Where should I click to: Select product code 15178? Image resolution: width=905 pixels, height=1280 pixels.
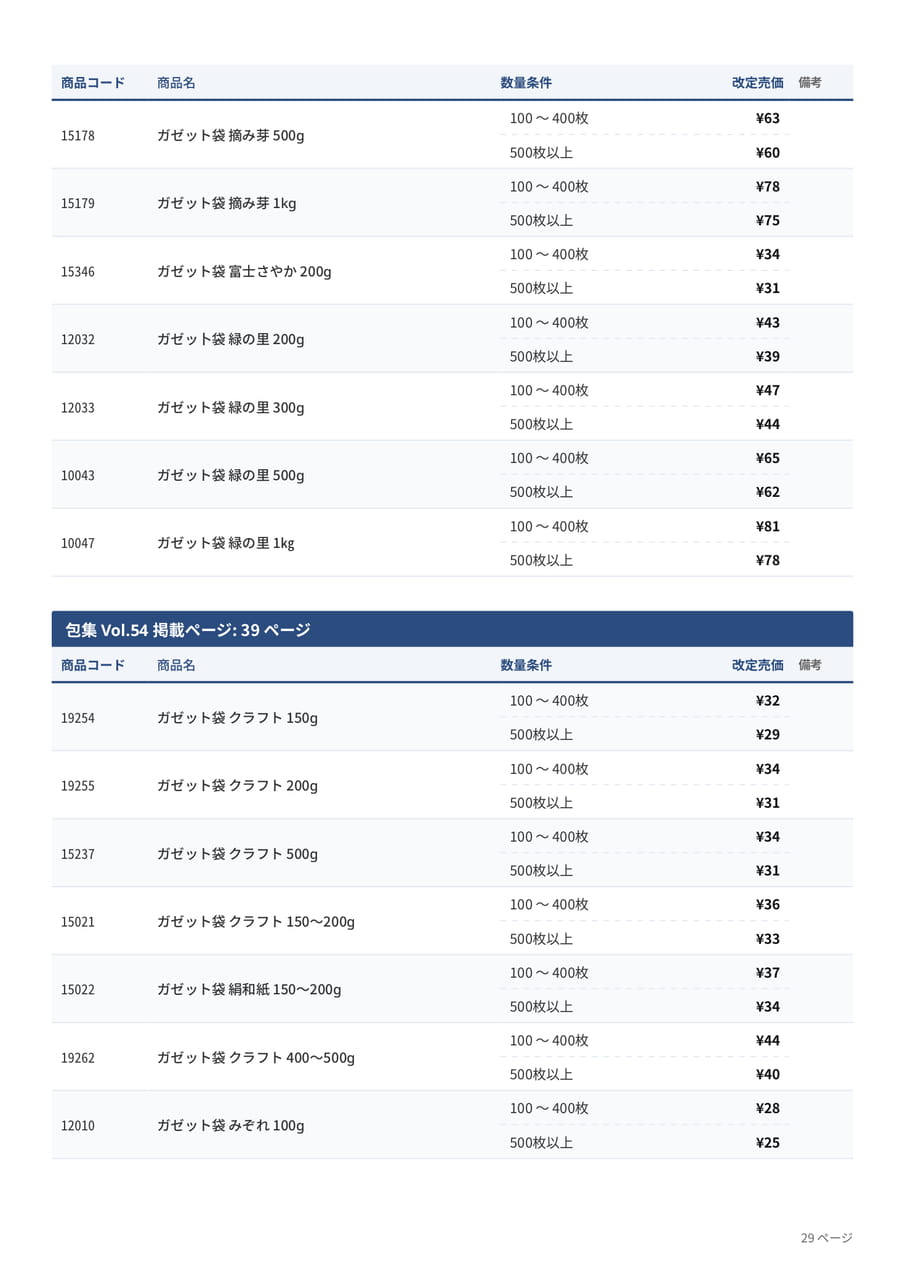coord(78,135)
